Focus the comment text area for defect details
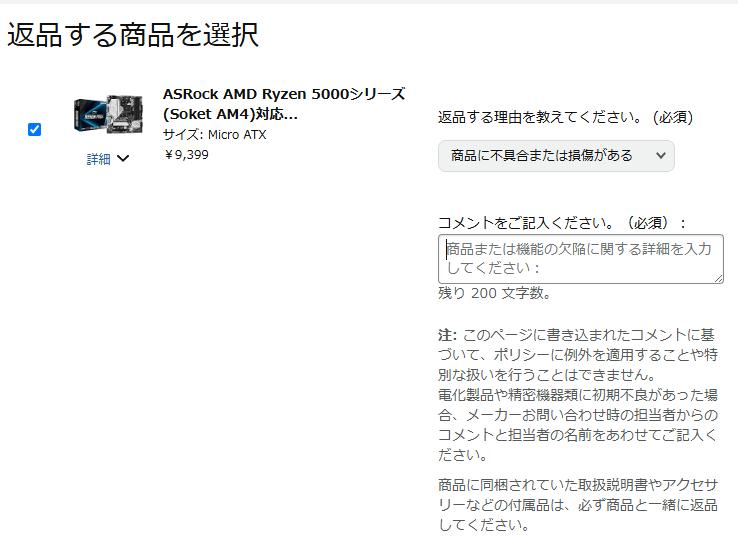The image size is (738, 555). [x=580, y=259]
